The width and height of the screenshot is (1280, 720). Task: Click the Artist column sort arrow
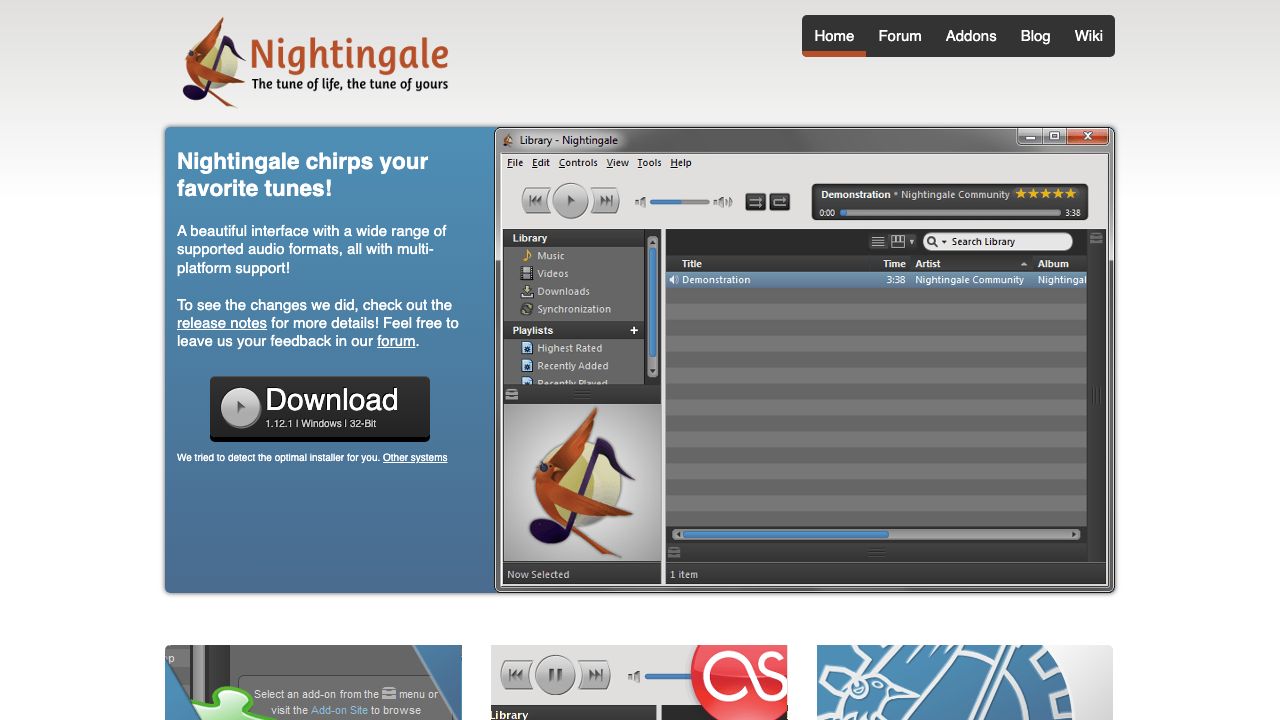[1024, 264]
